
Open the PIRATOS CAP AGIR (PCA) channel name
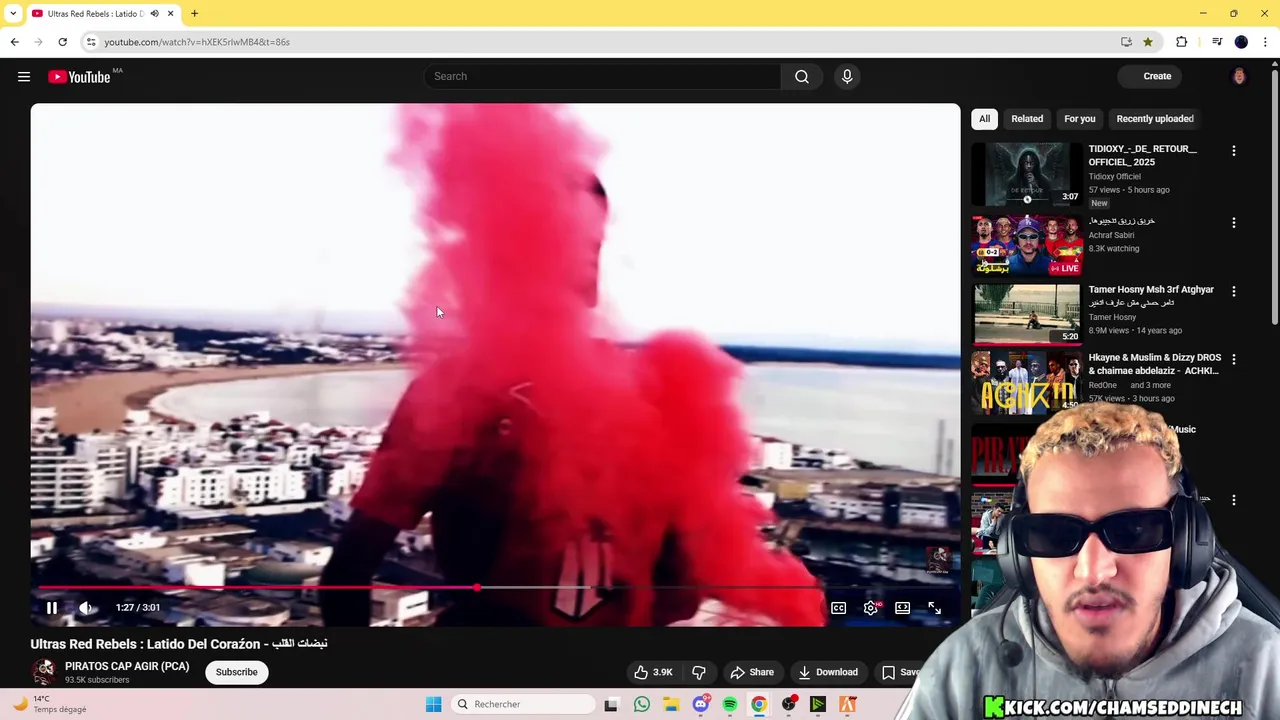[x=127, y=666]
